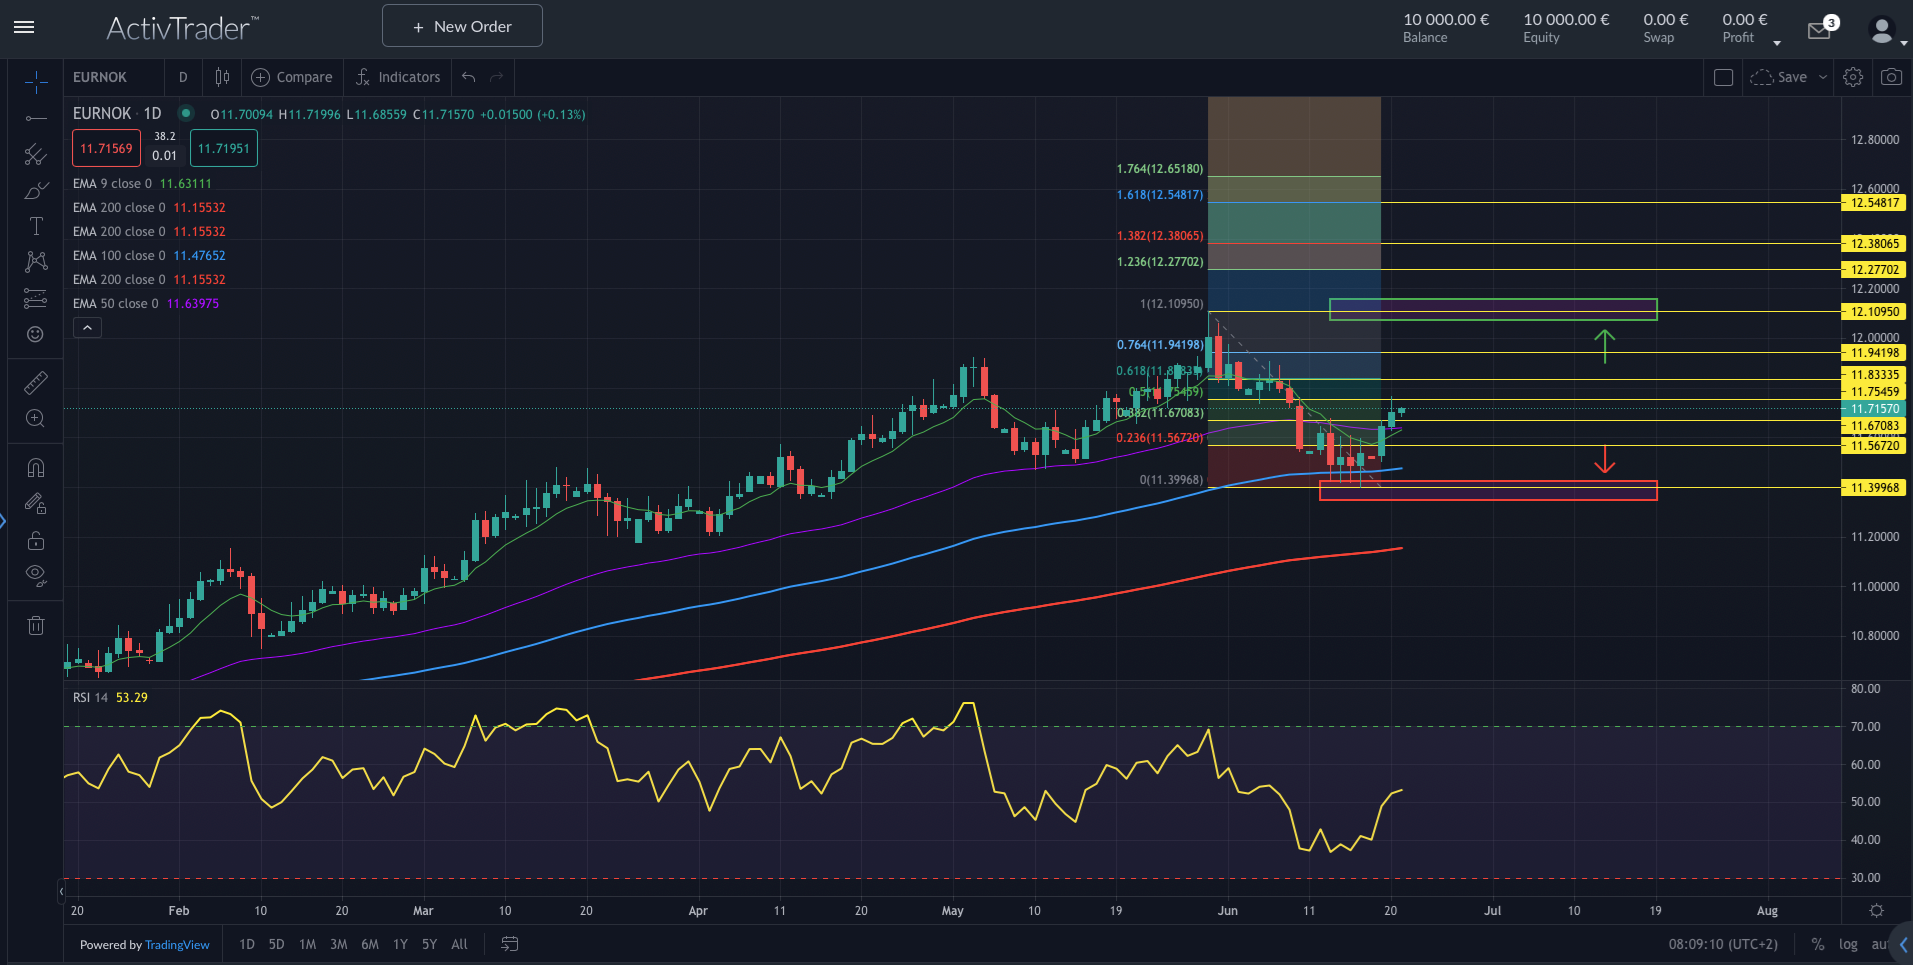
Task: Toggle lock all drawing tools
Action: point(36,540)
